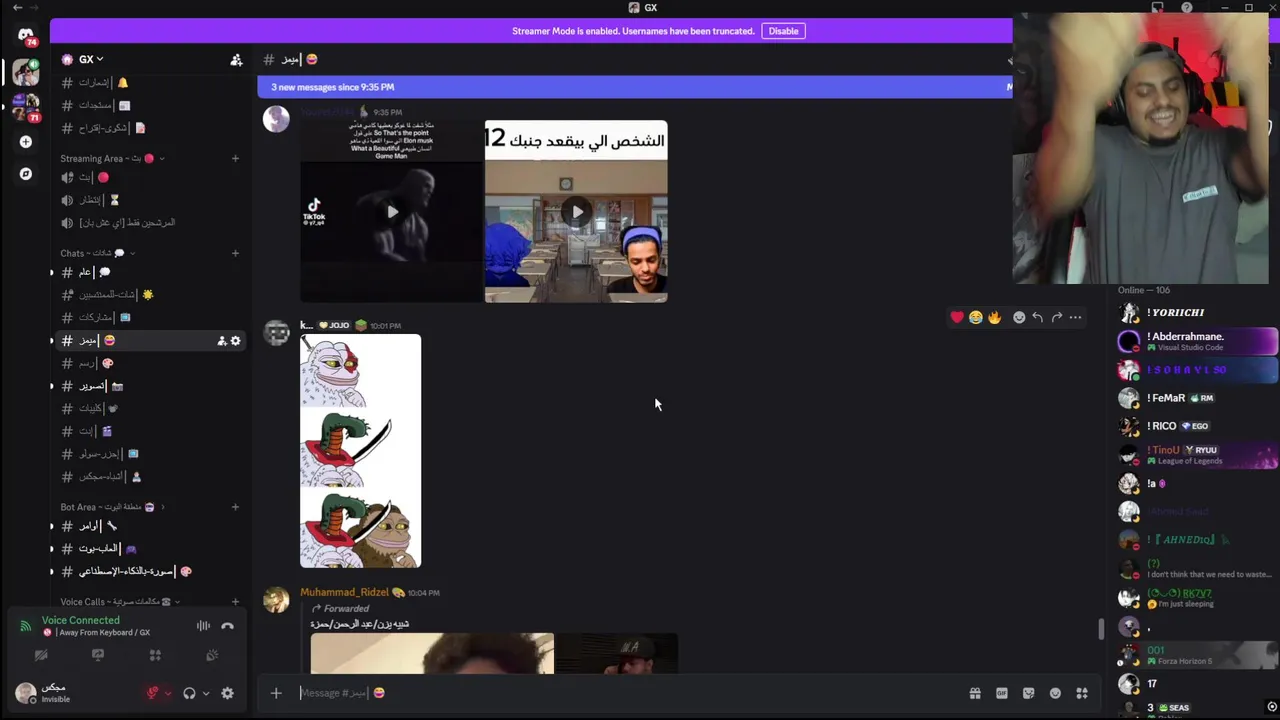This screenshot has height=720, width=1280.
Task: Open apps launcher in message bar
Action: pyautogui.click(x=1082, y=693)
